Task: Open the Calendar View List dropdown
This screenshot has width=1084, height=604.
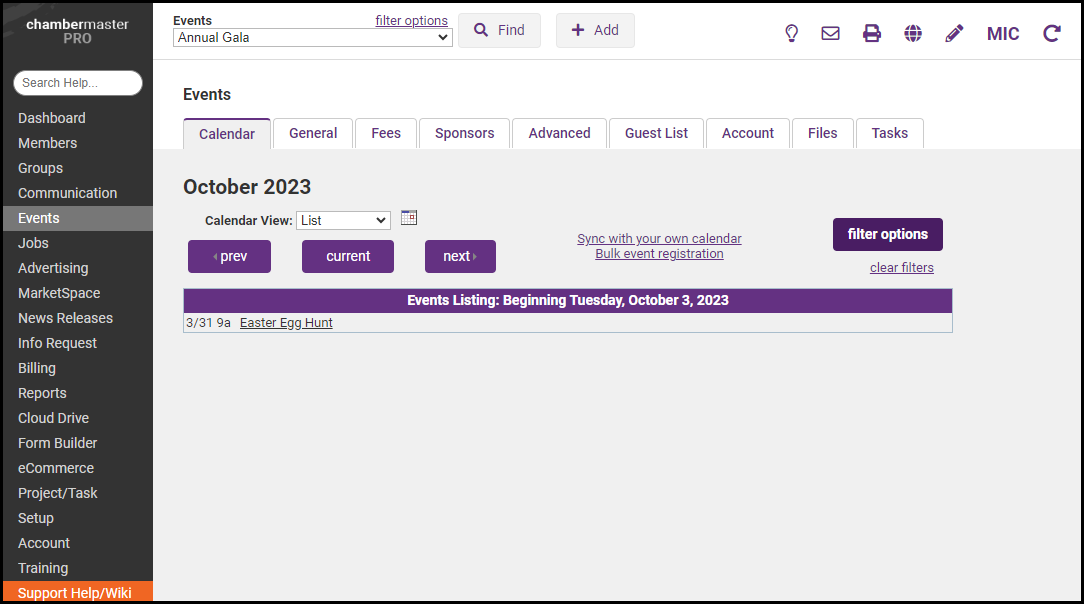Action: pos(343,220)
